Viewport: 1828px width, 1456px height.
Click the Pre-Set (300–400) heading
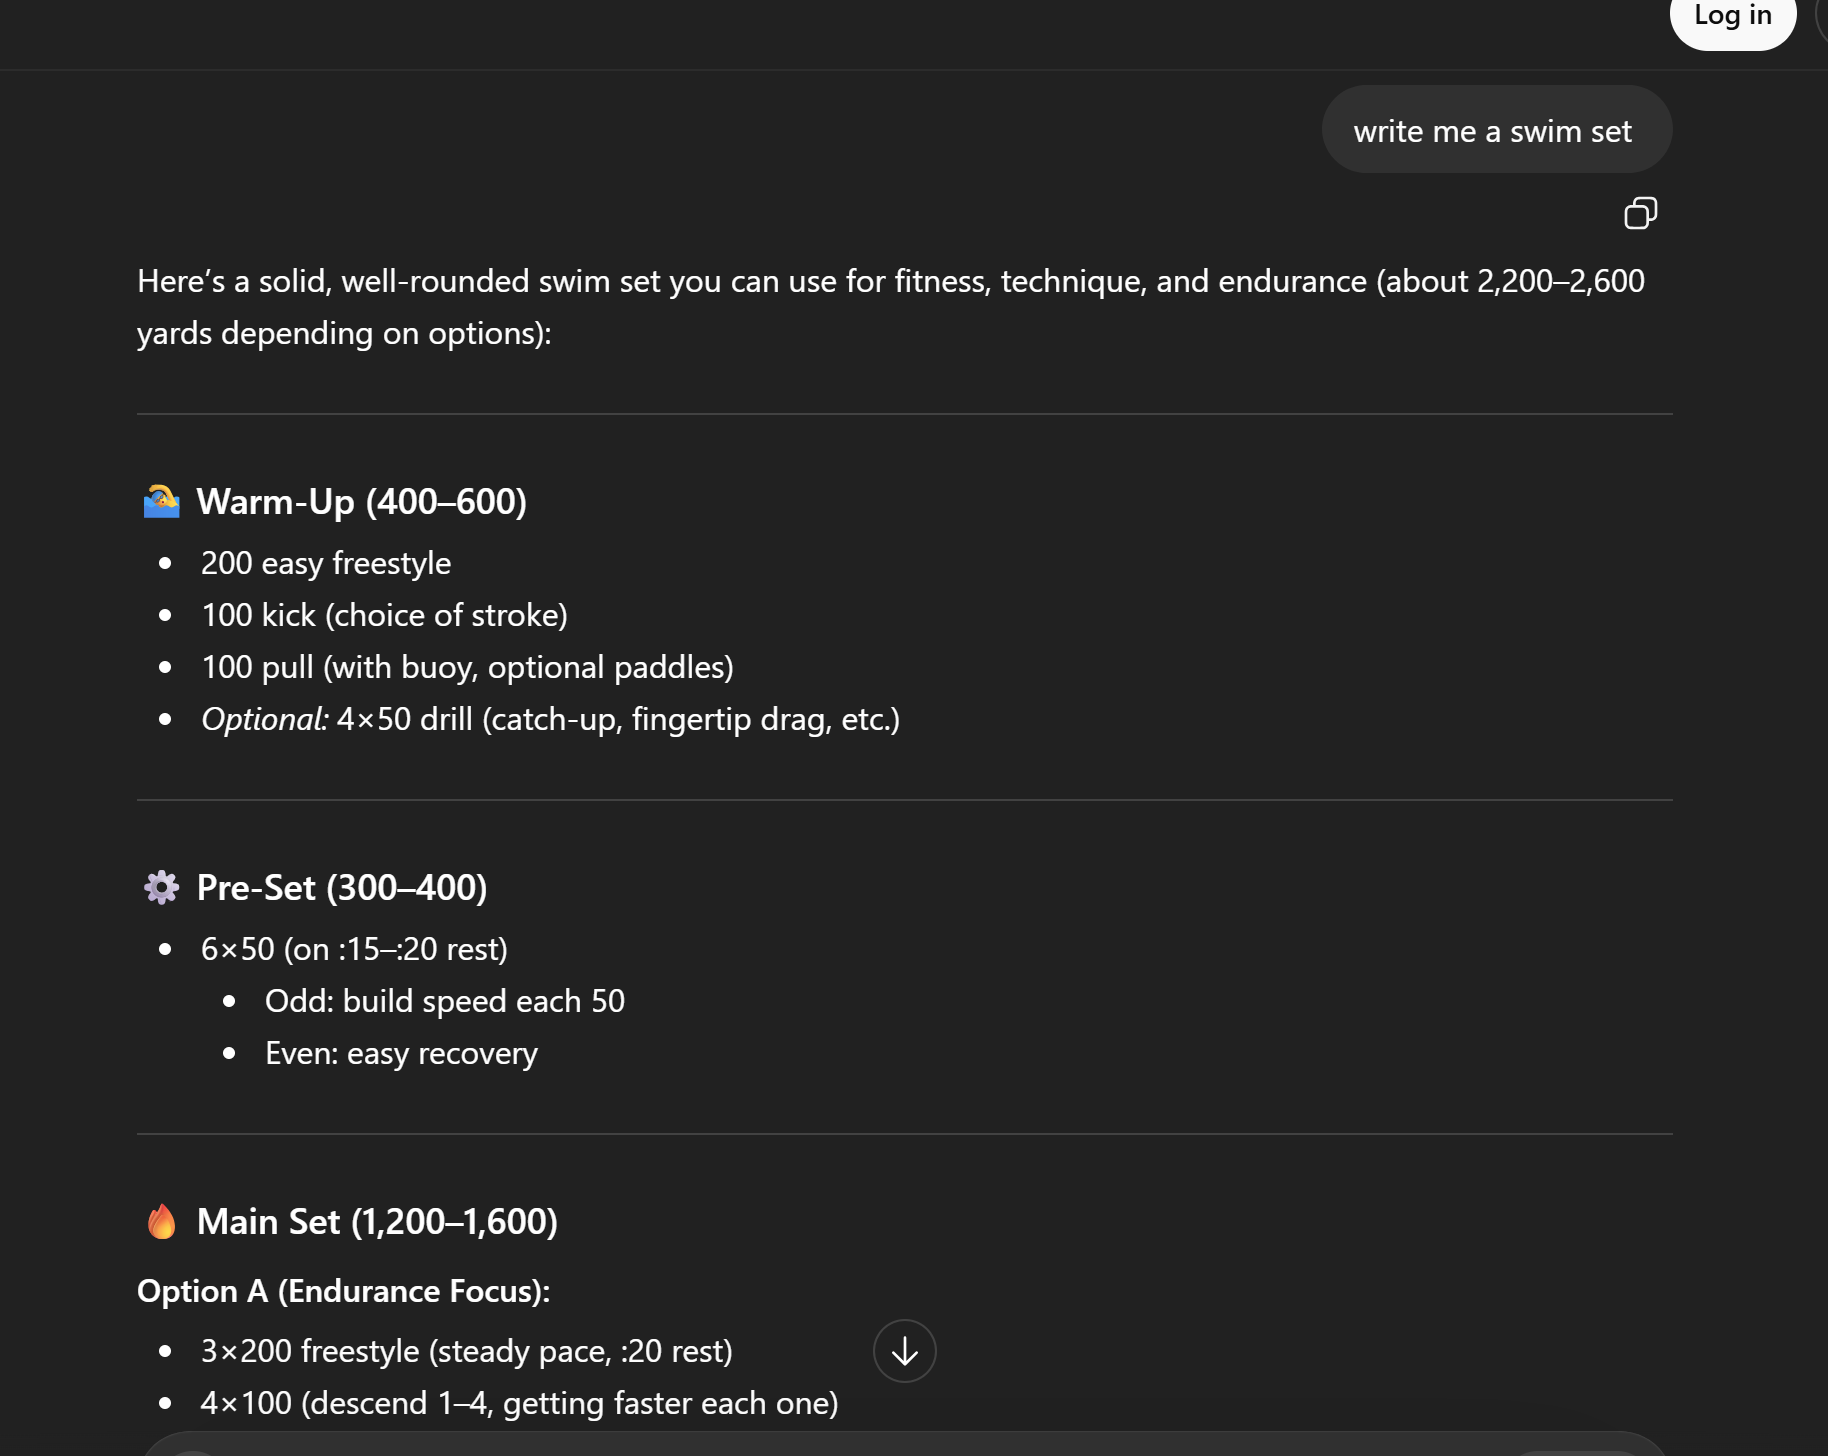(x=341, y=887)
